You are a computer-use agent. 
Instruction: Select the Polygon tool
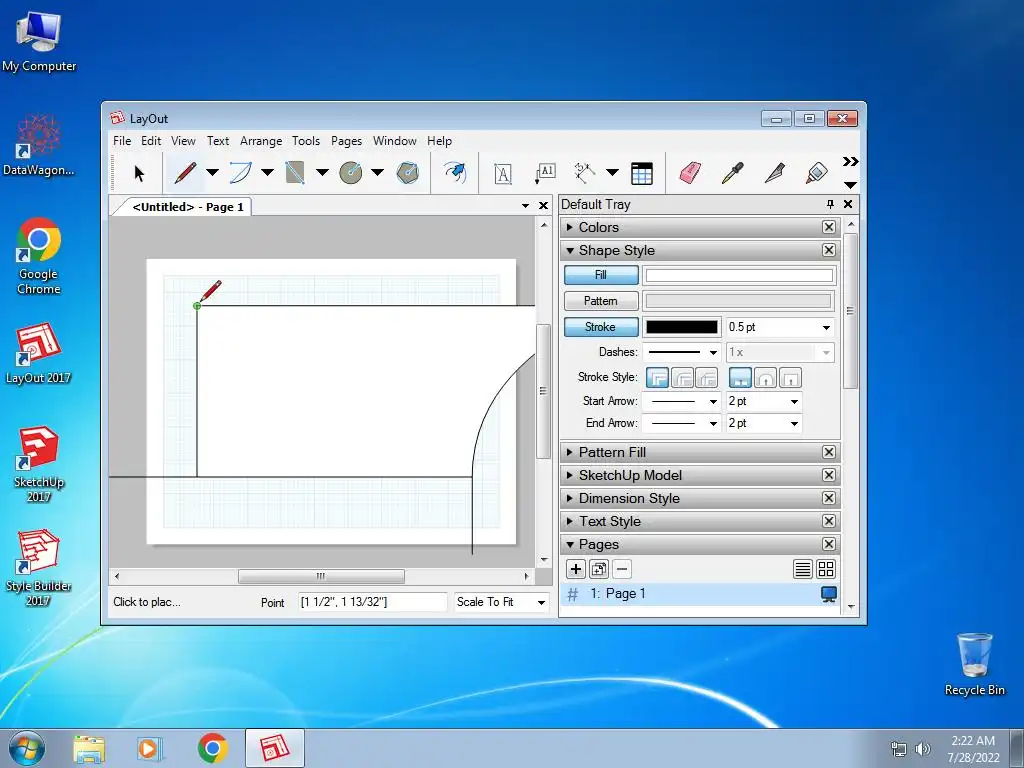coord(408,173)
